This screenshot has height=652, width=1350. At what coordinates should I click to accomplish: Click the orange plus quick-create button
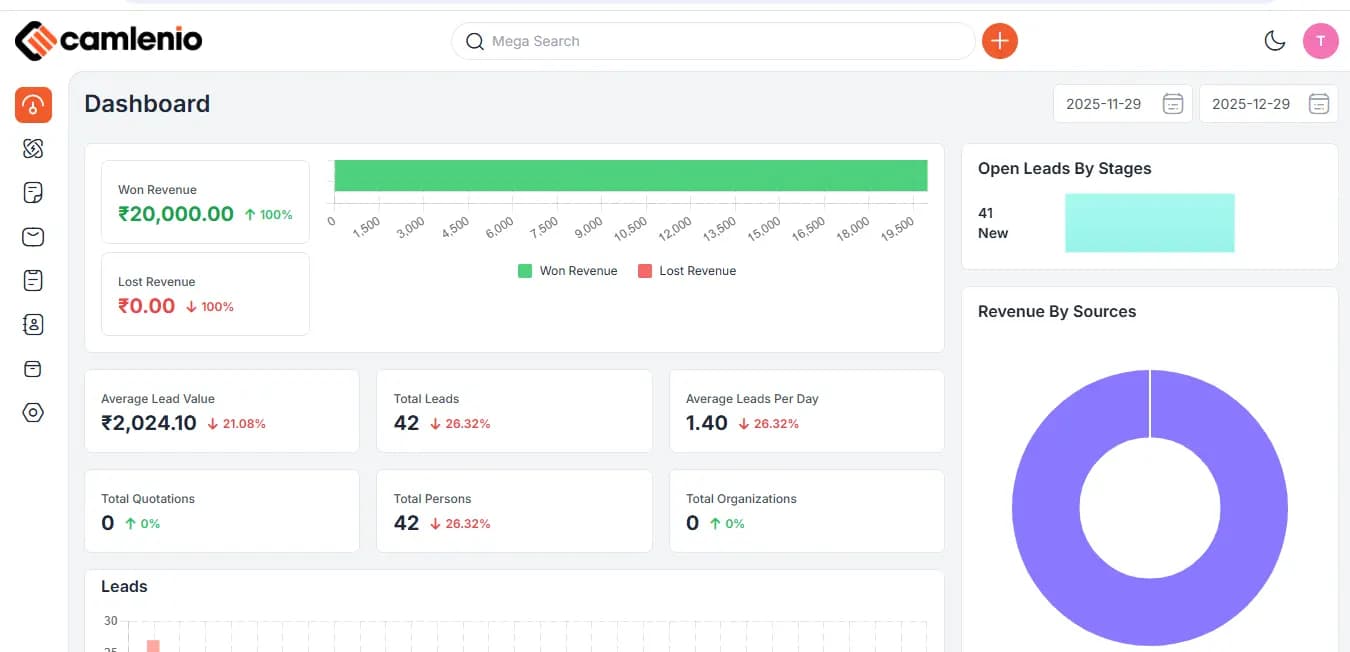[x=1000, y=41]
